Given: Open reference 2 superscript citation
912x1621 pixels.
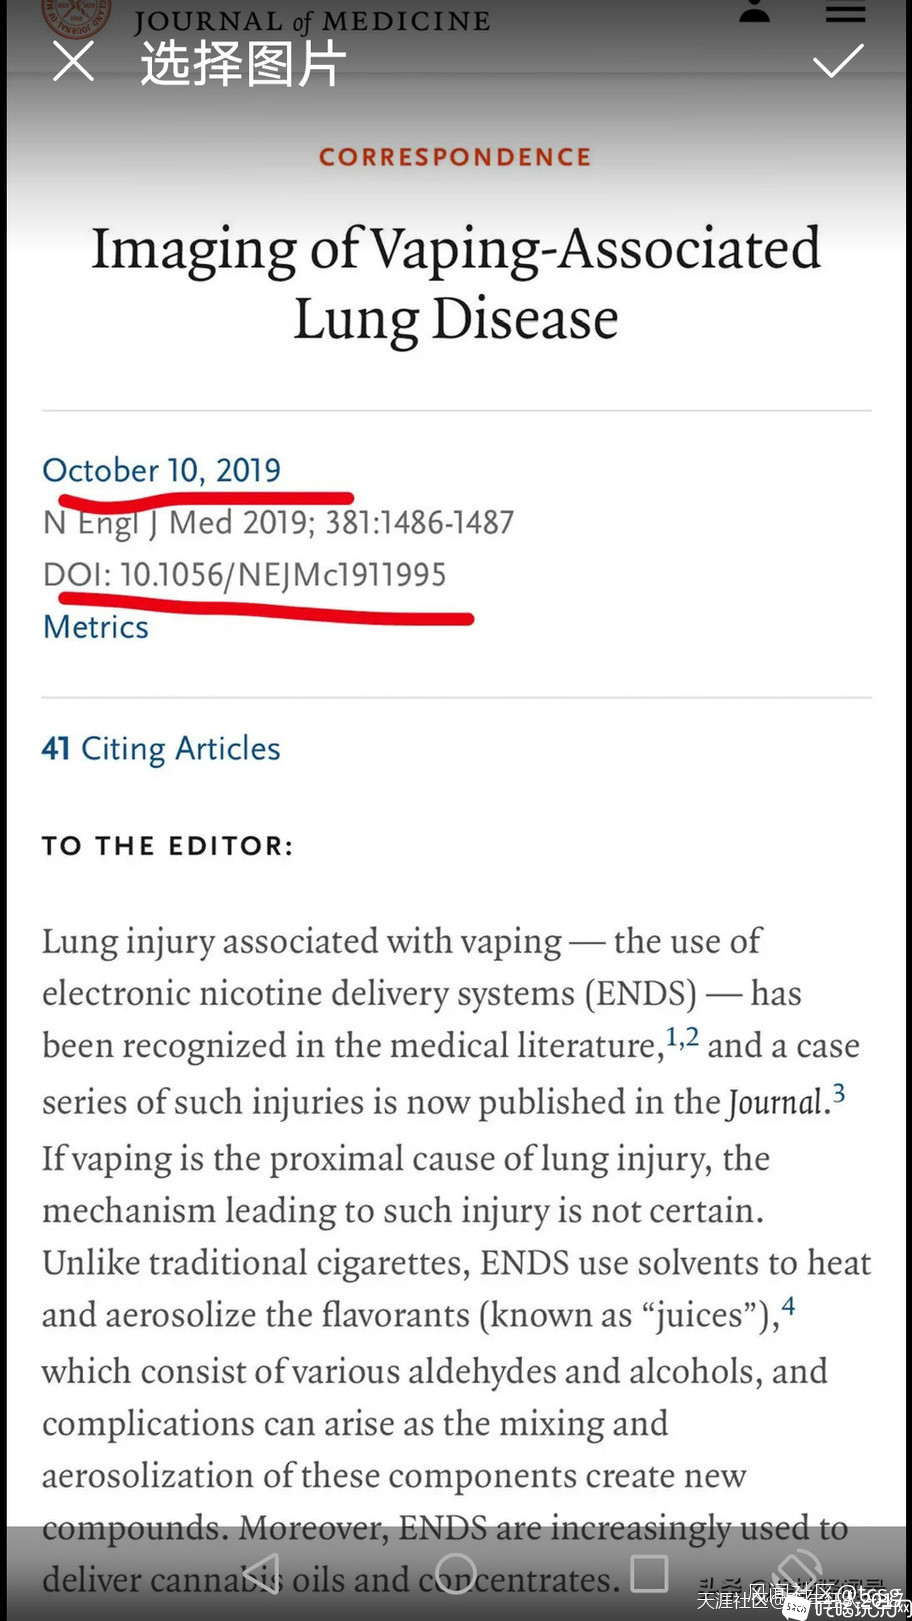Looking at the screenshot, I should pyautogui.click(x=692, y=1036).
